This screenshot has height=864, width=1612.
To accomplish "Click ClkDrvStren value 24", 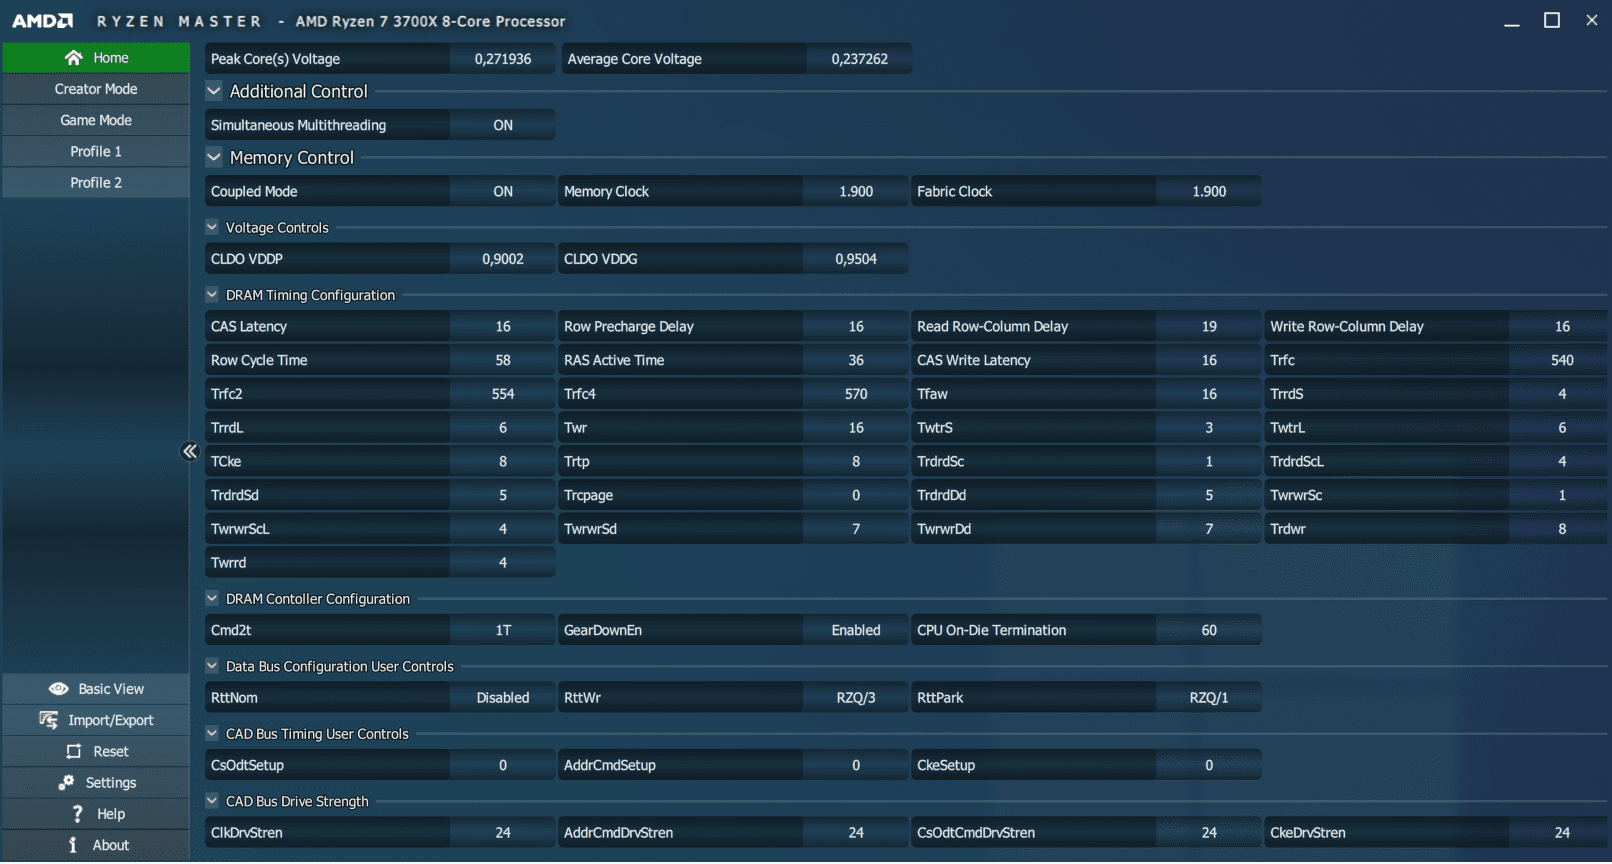I will click(503, 832).
